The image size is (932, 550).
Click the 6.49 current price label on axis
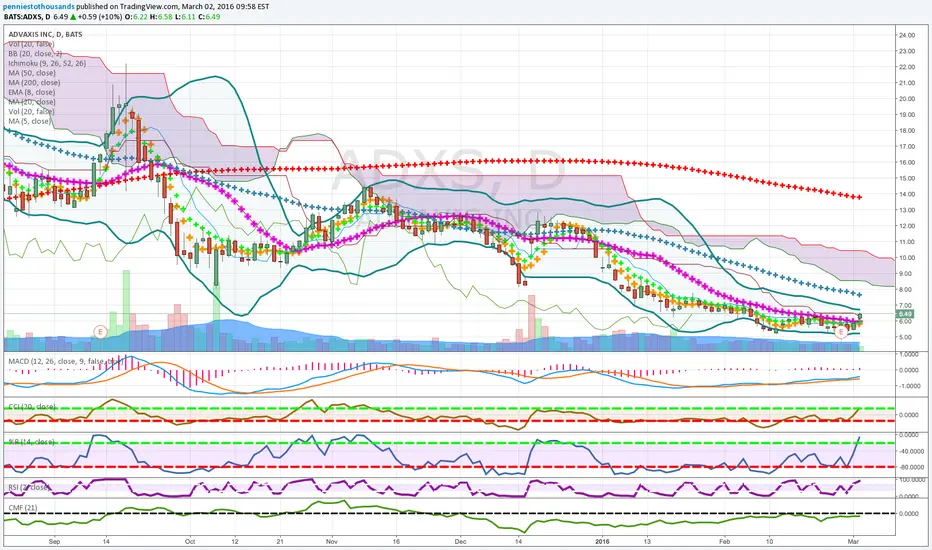(x=904, y=314)
